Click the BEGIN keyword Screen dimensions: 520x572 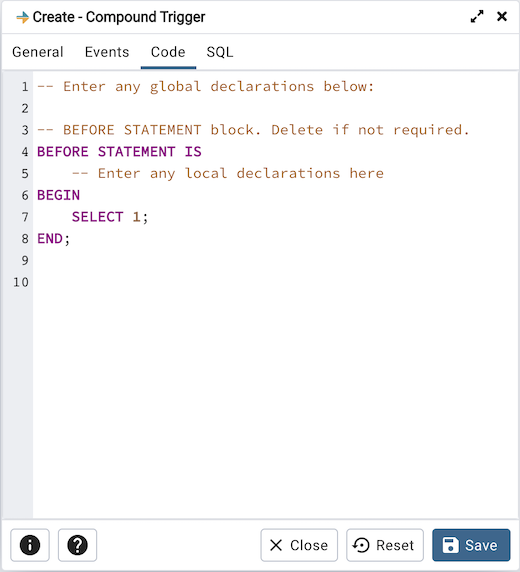[x=58, y=195]
